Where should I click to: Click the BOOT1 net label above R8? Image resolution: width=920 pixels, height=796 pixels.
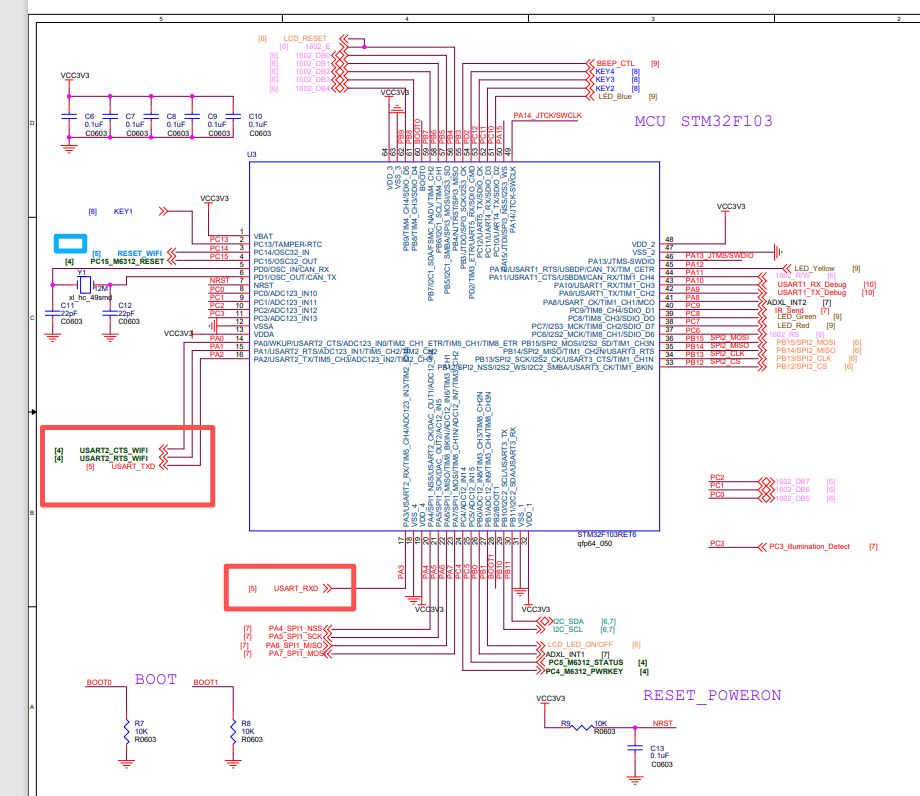tap(205, 682)
